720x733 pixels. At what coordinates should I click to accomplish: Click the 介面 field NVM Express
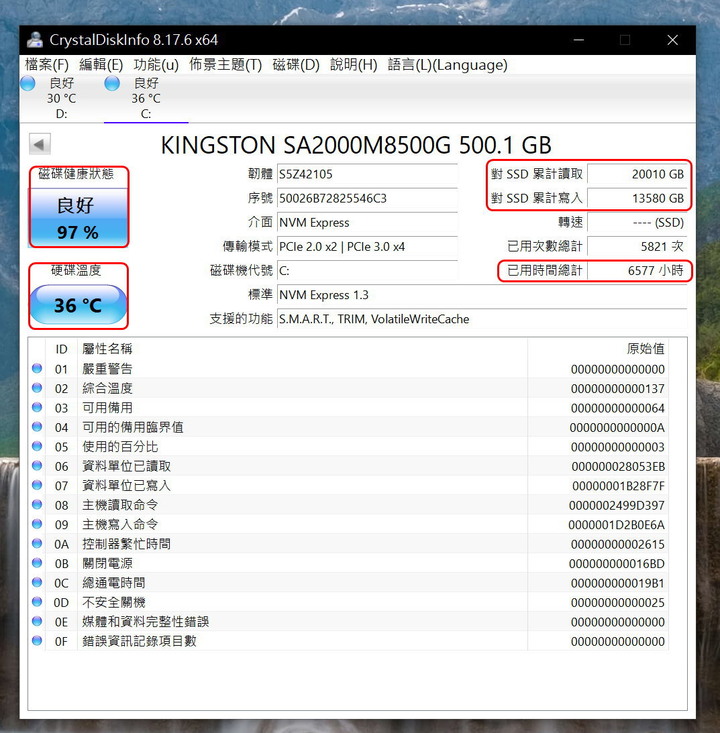(x=367, y=223)
